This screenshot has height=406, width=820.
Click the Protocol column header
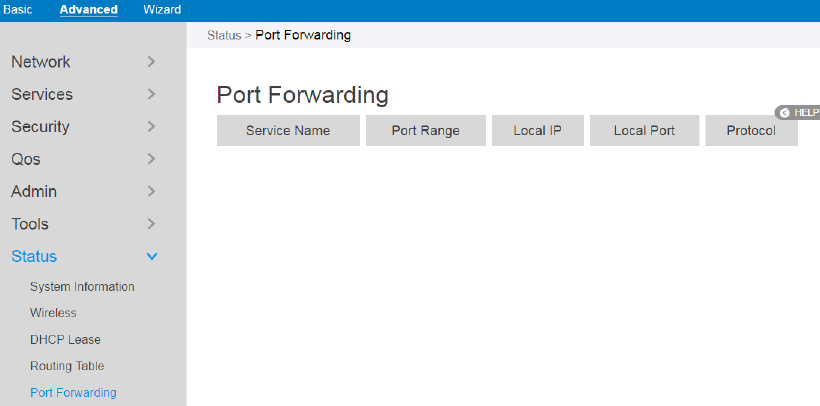point(751,131)
